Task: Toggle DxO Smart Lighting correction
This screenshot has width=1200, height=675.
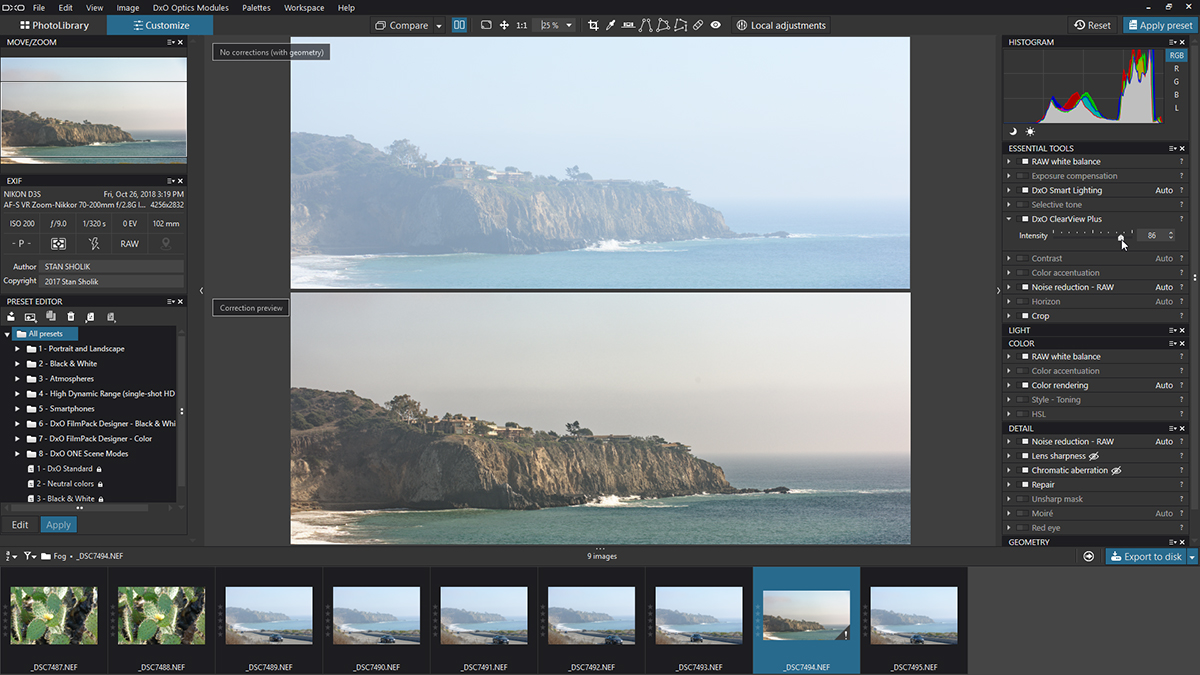Action: click(x=1023, y=190)
